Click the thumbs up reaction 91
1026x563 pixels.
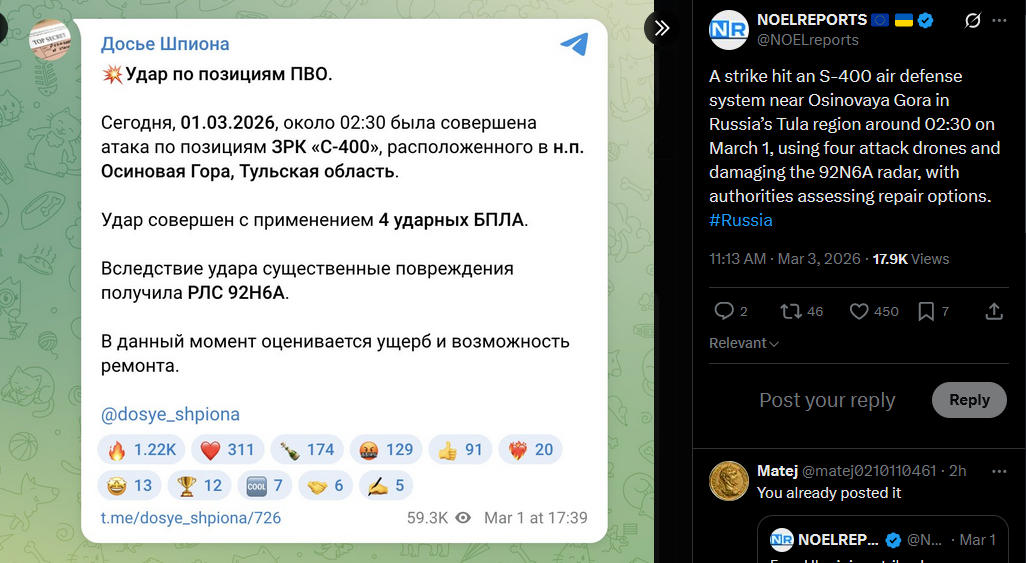(x=460, y=450)
